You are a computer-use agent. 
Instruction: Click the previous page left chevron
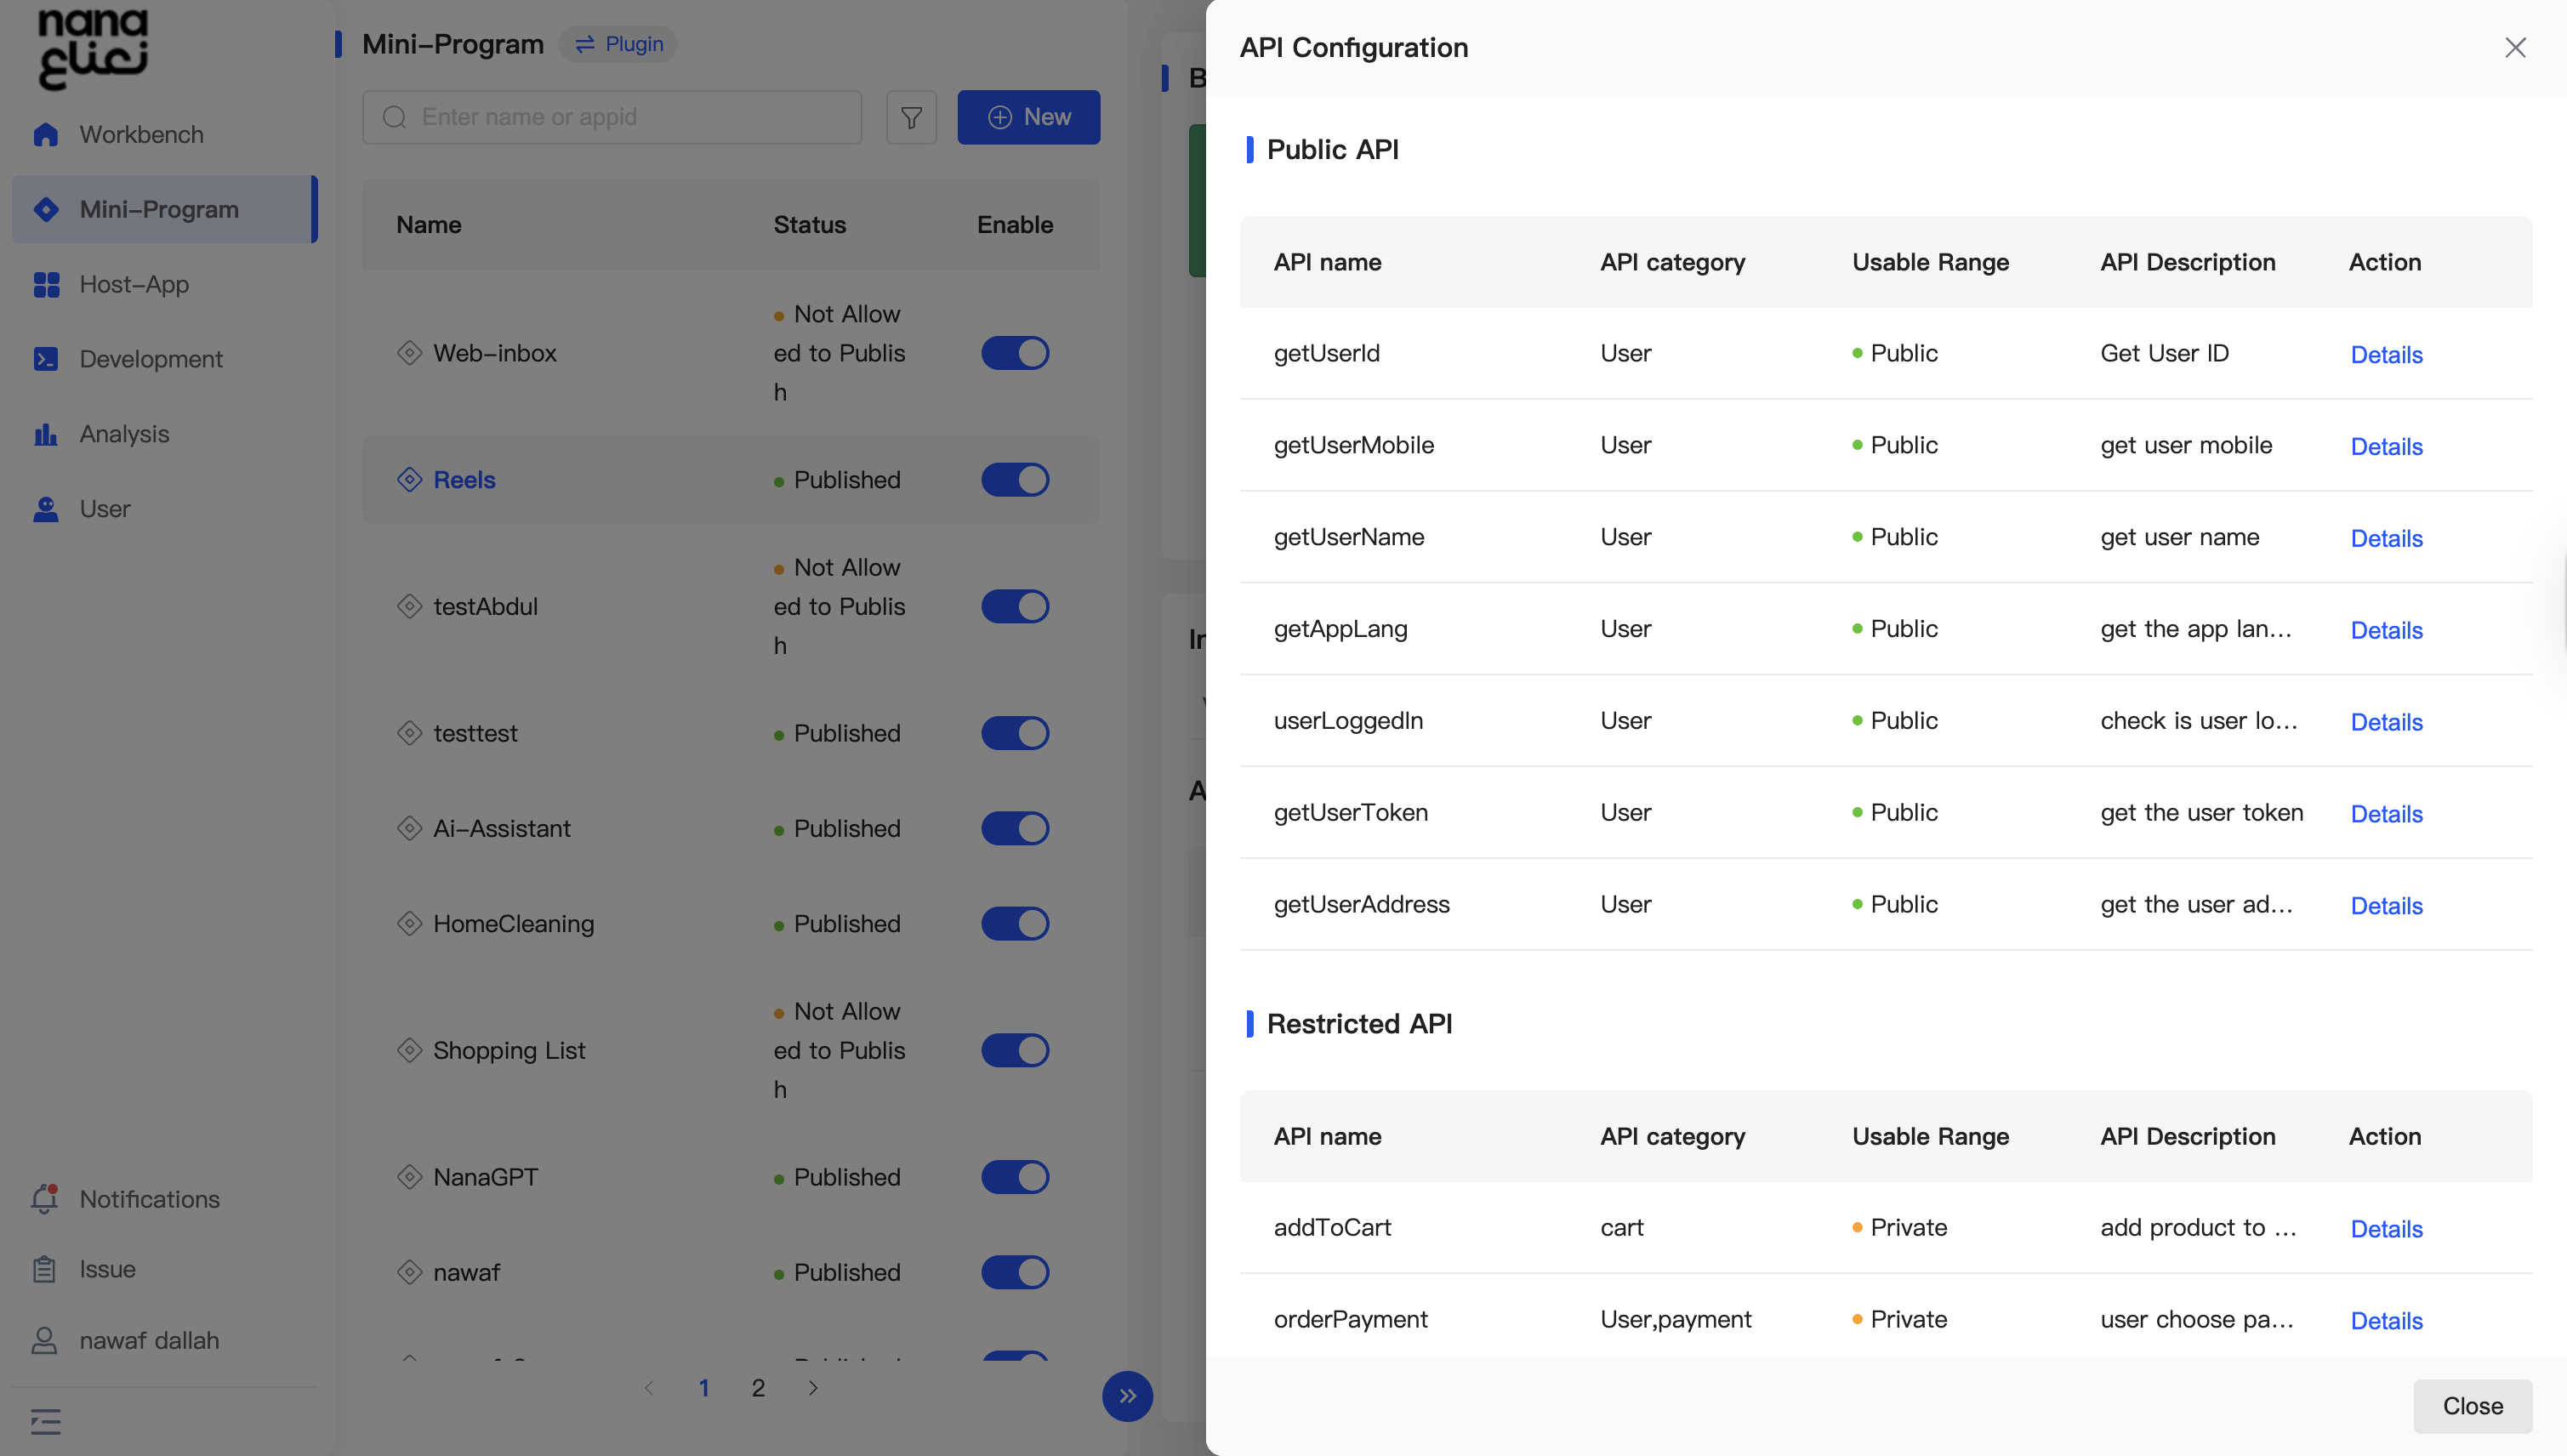click(x=650, y=1388)
